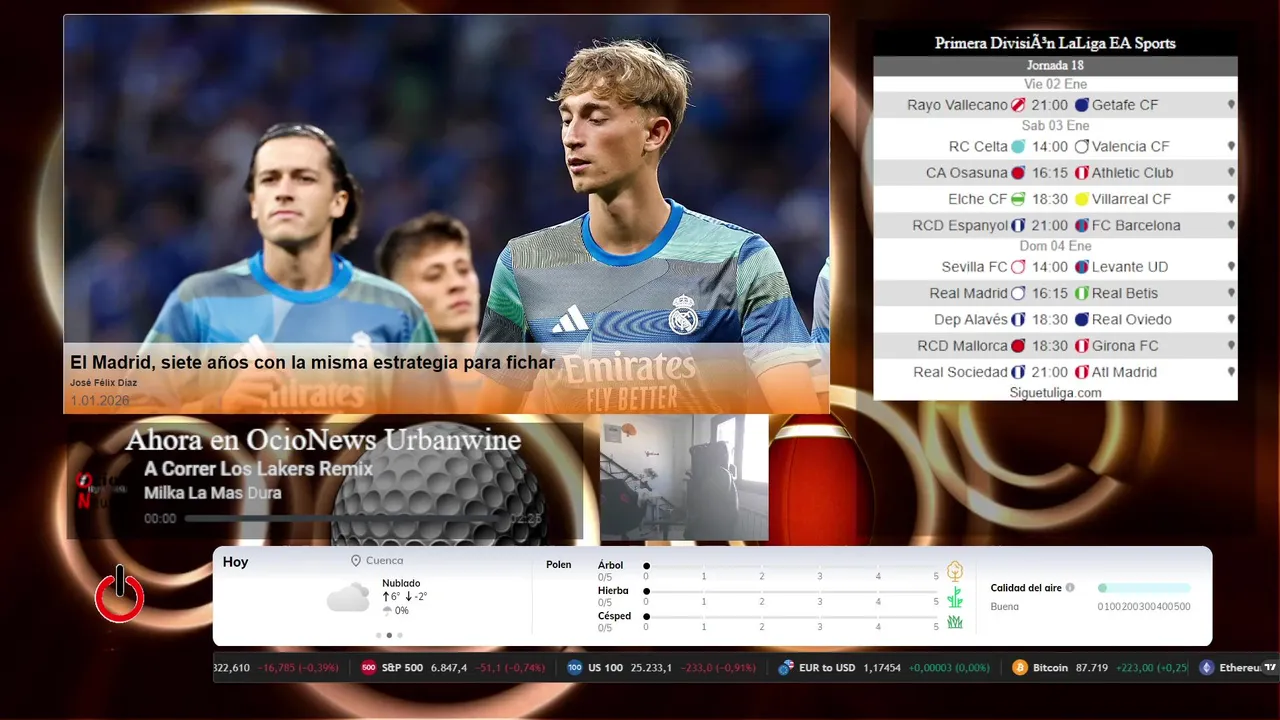The height and width of the screenshot is (720, 1280).
Task: Click the audio player progress bar
Action: click(x=345, y=519)
